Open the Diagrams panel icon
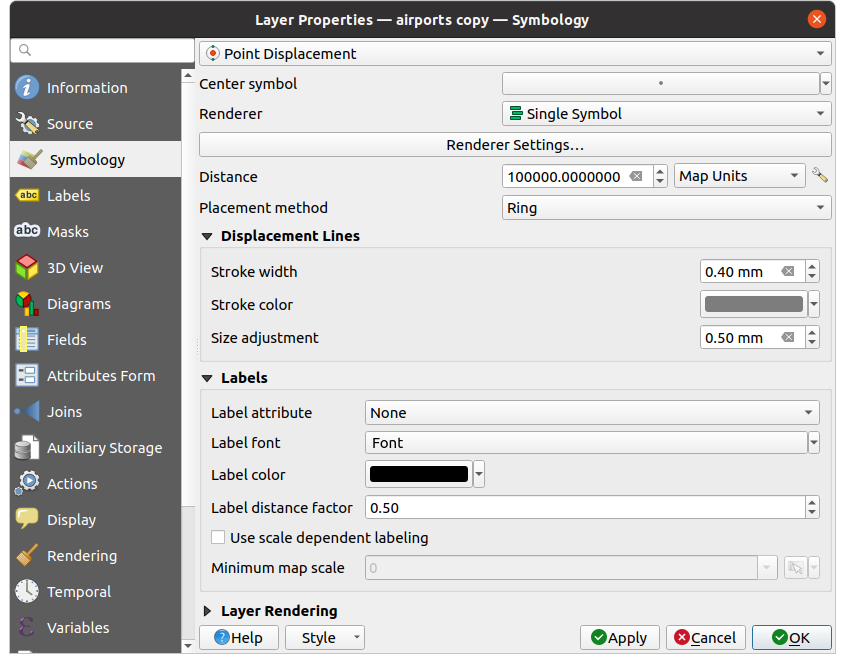Viewport: 845px width, 663px height. (28, 303)
